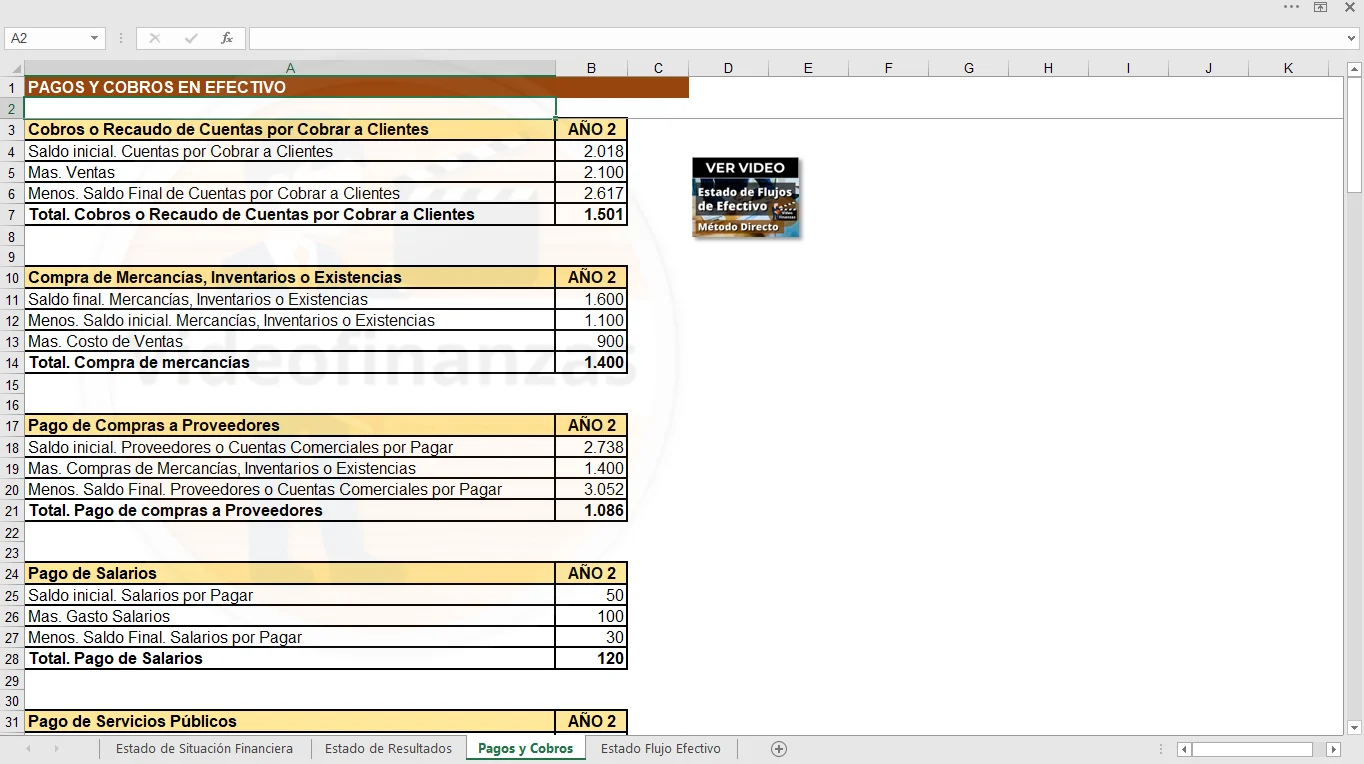Click the Insert Function fx icon

(x=227, y=38)
